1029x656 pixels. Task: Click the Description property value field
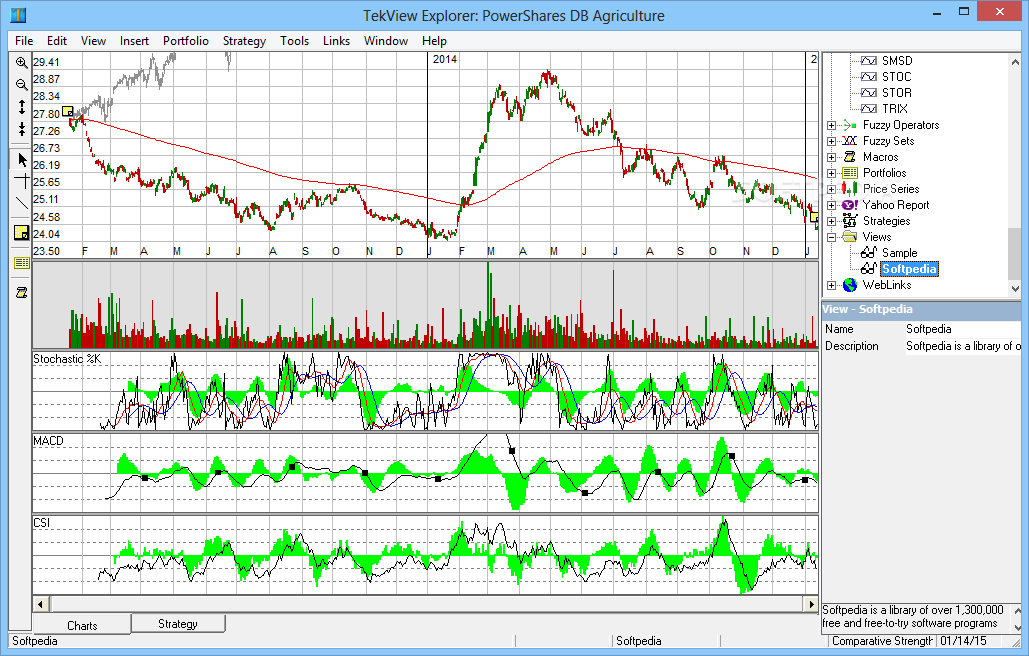963,346
